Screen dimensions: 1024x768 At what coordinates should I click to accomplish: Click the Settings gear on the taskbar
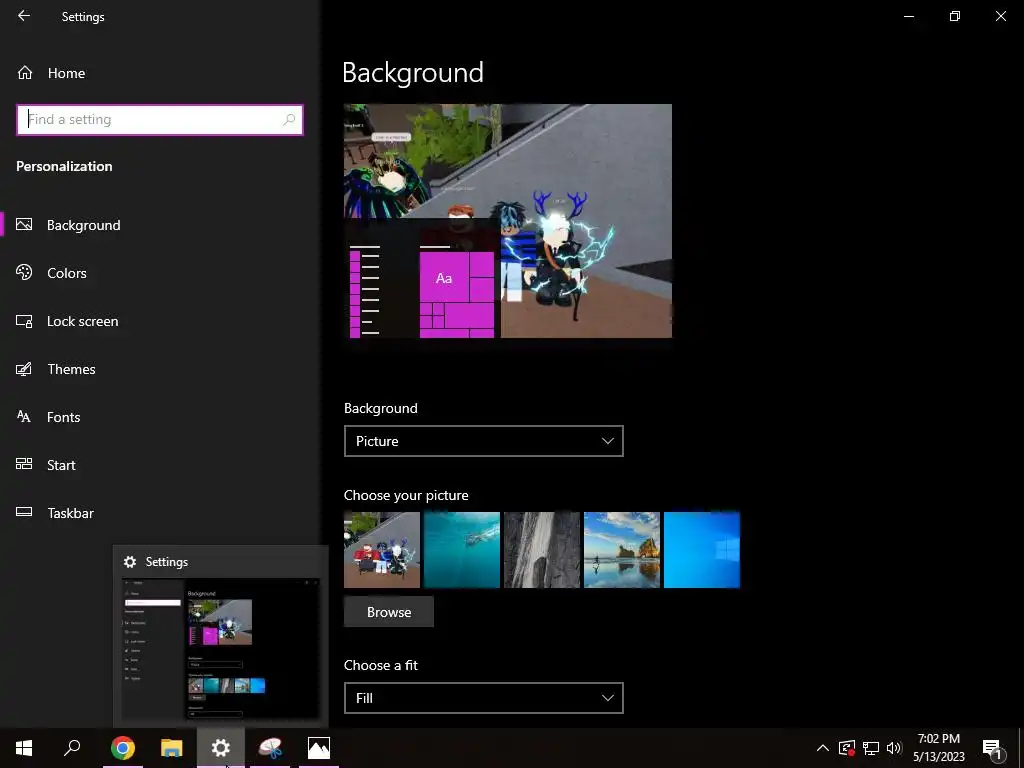tap(221, 748)
